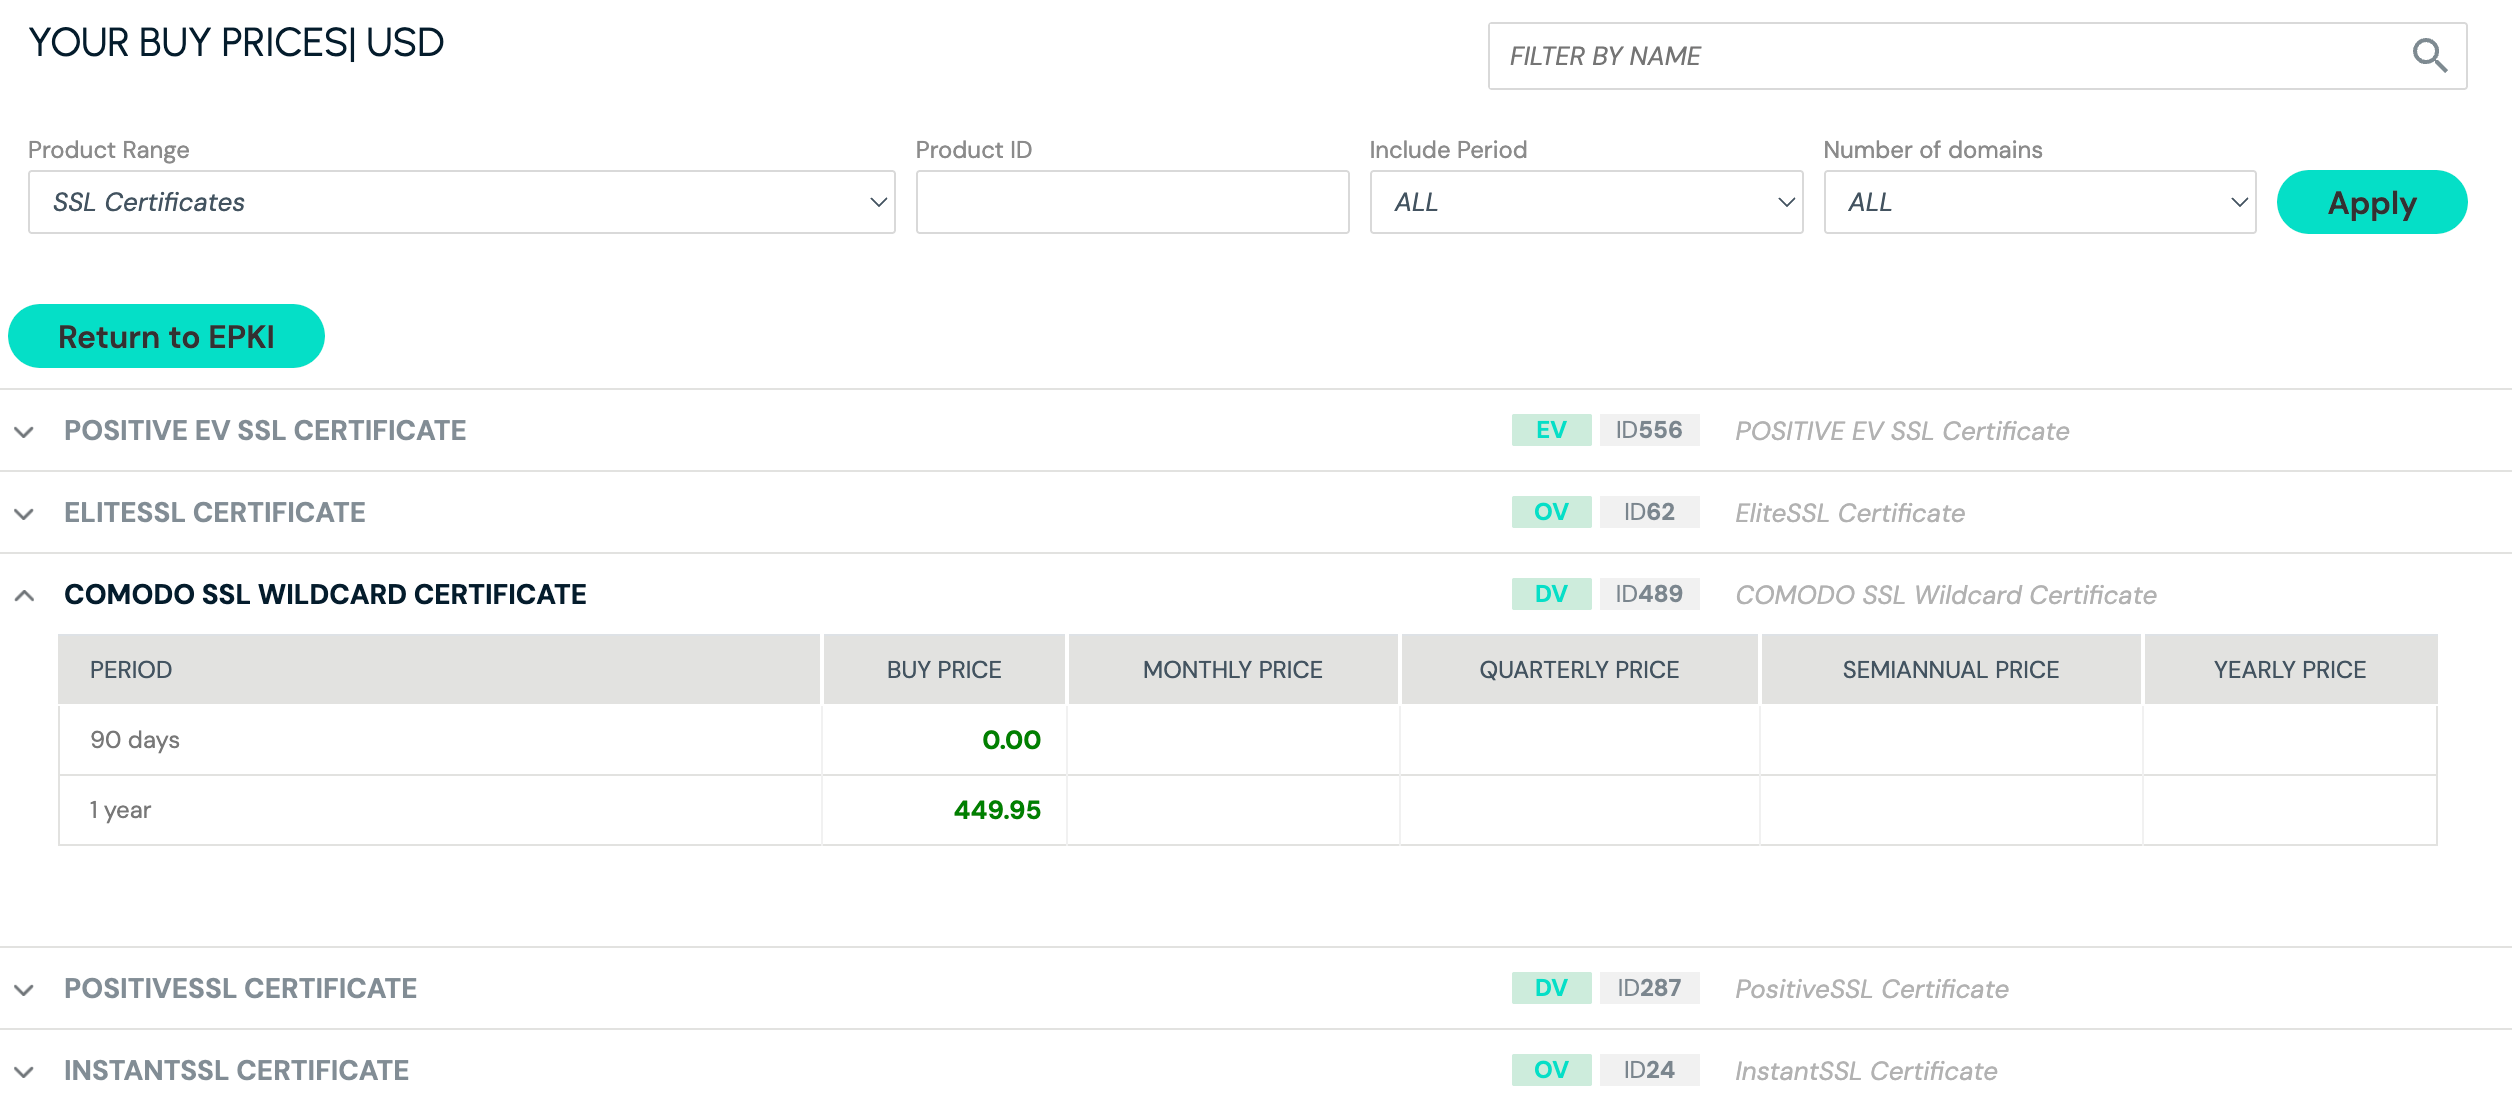
Task: Click the POSITIVE EV SSL CERTIFICATE heading
Action: (x=265, y=430)
